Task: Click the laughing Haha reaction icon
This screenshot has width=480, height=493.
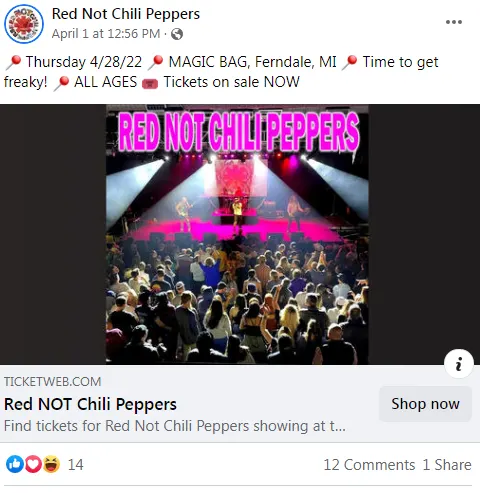Action: click(51, 464)
